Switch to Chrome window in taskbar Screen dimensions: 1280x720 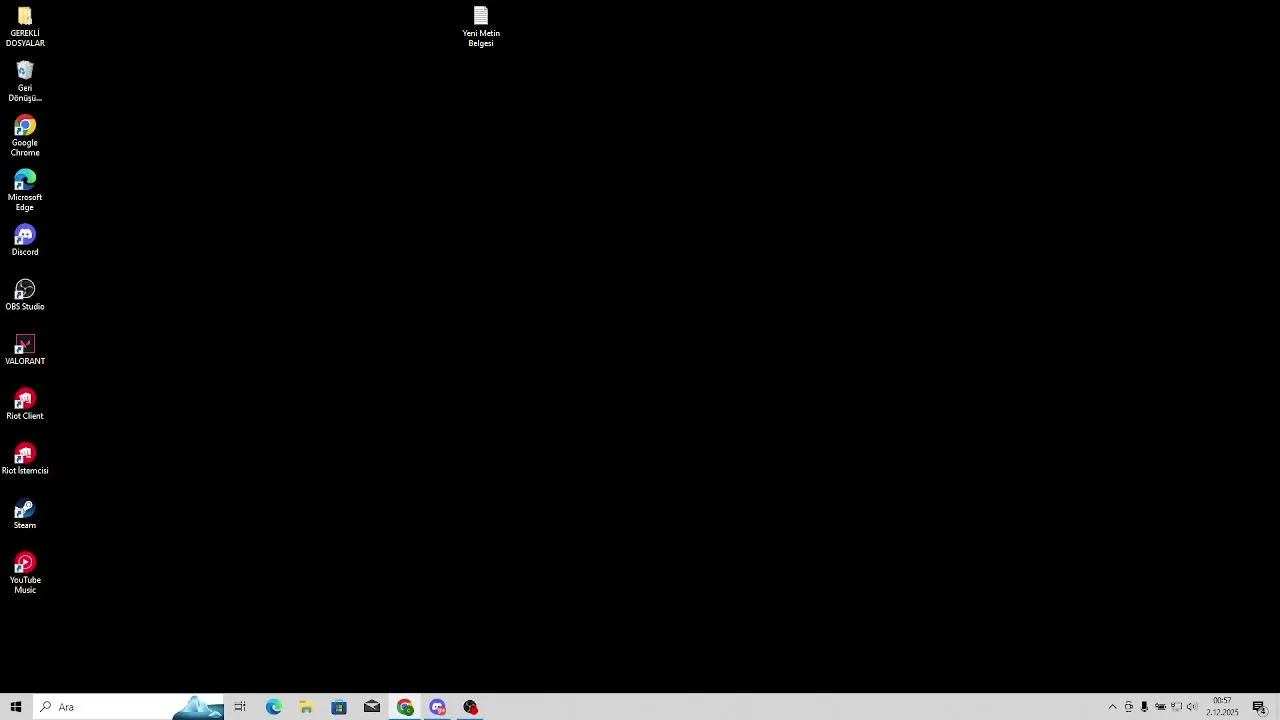coord(405,707)
